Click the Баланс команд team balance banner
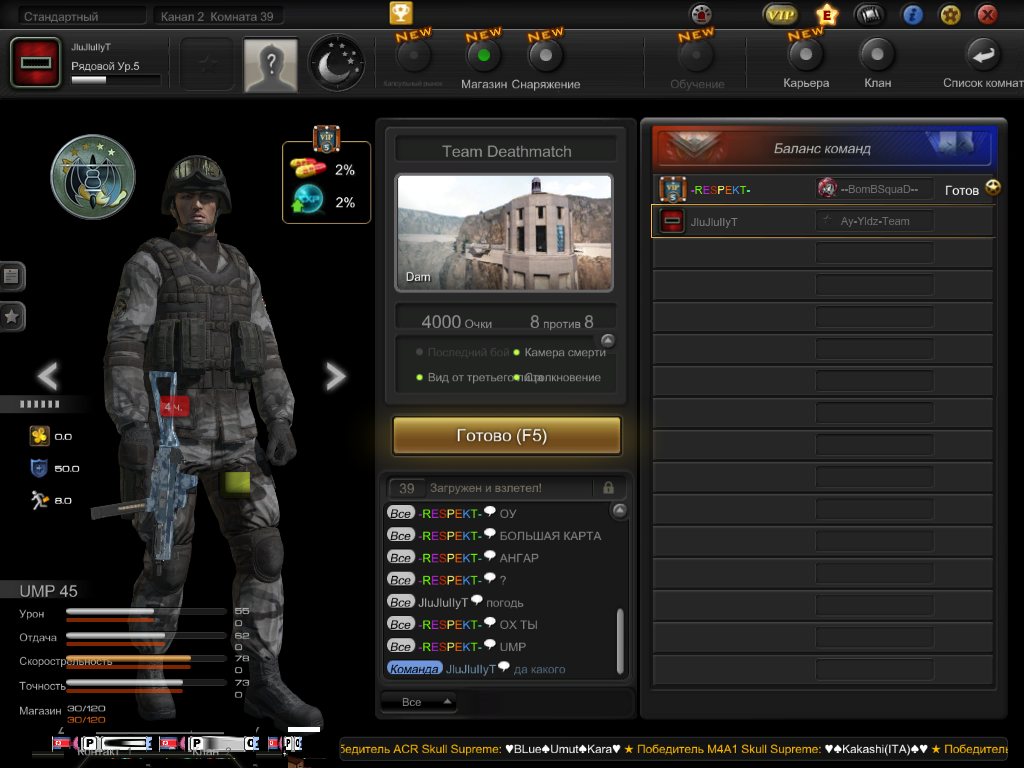The height and width of the screenshot is (768, 1024). [822, 148]
